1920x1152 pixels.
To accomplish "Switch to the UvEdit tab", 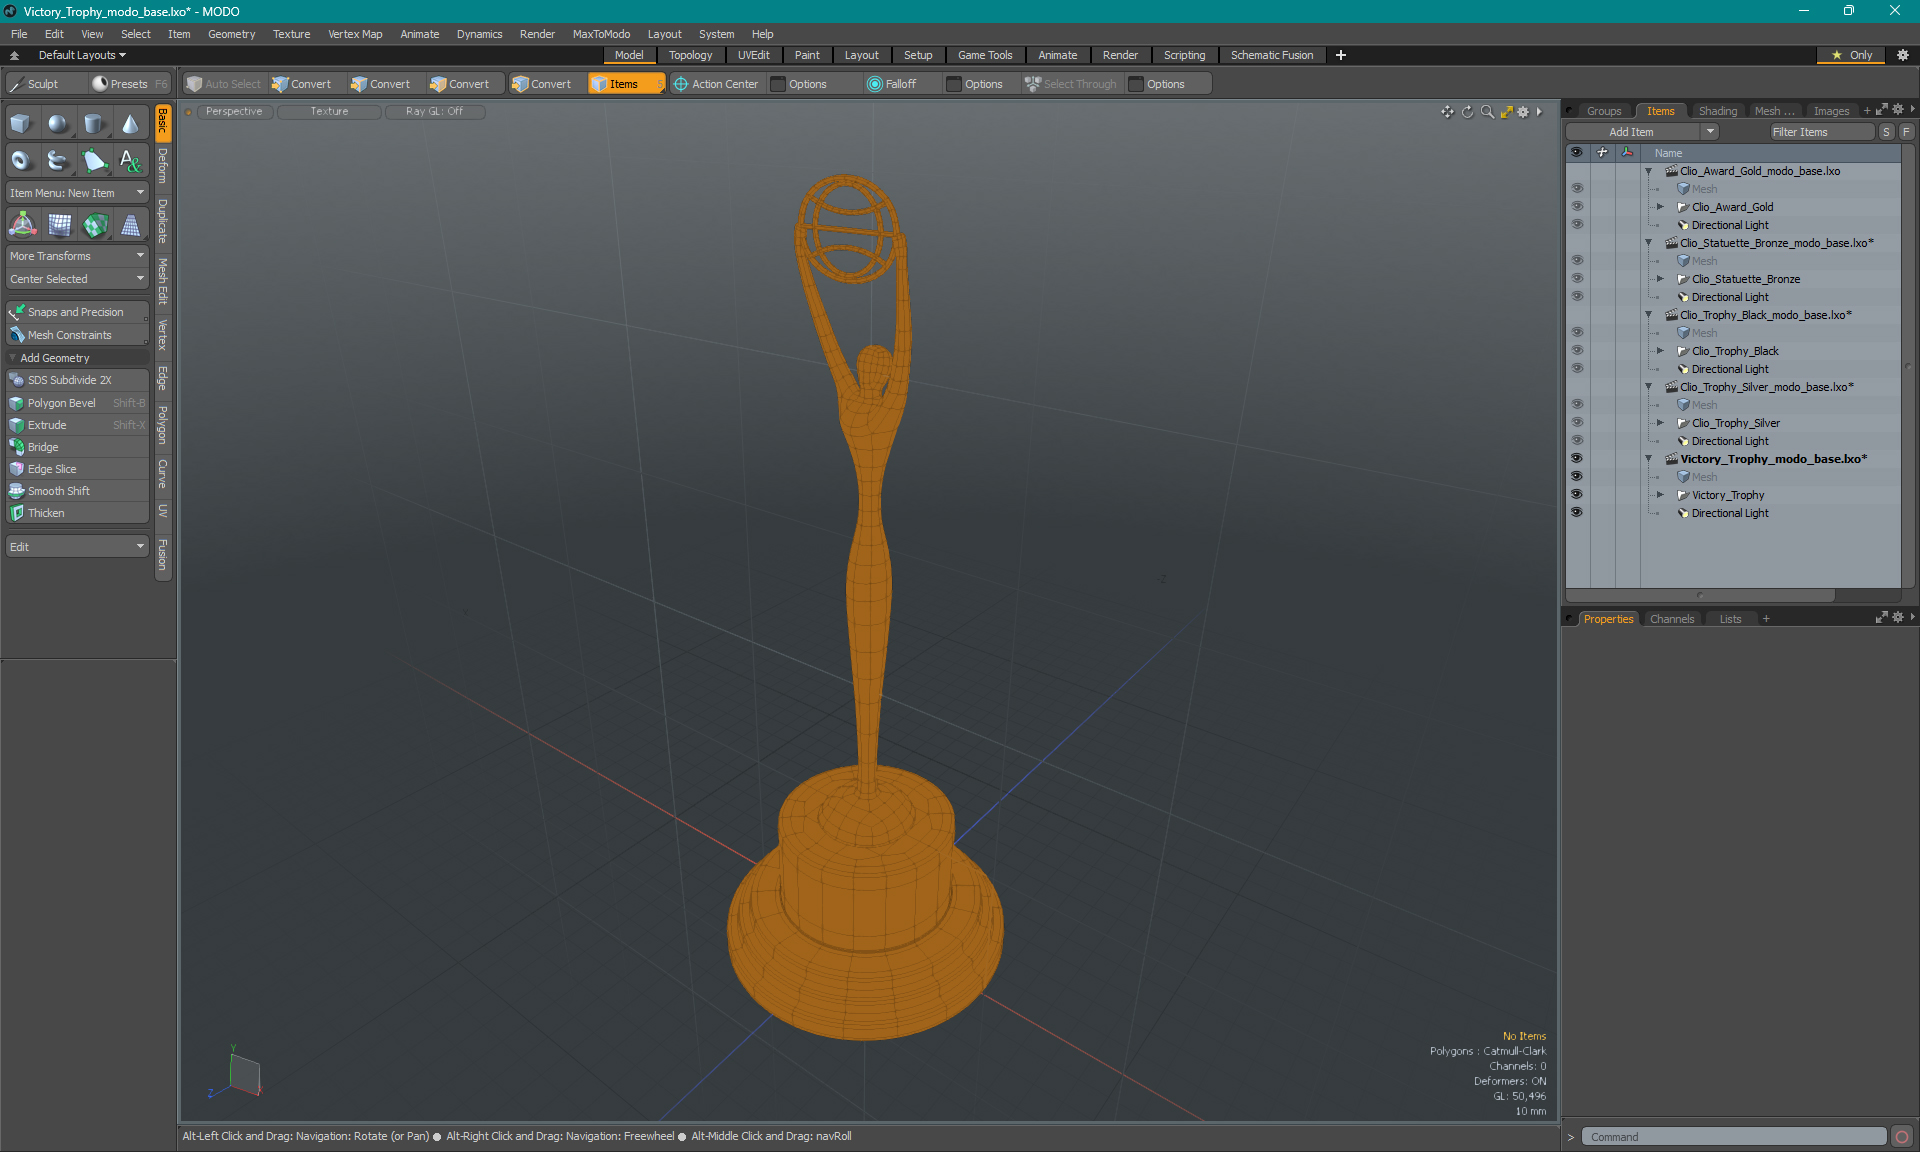I will click(756, 55).
